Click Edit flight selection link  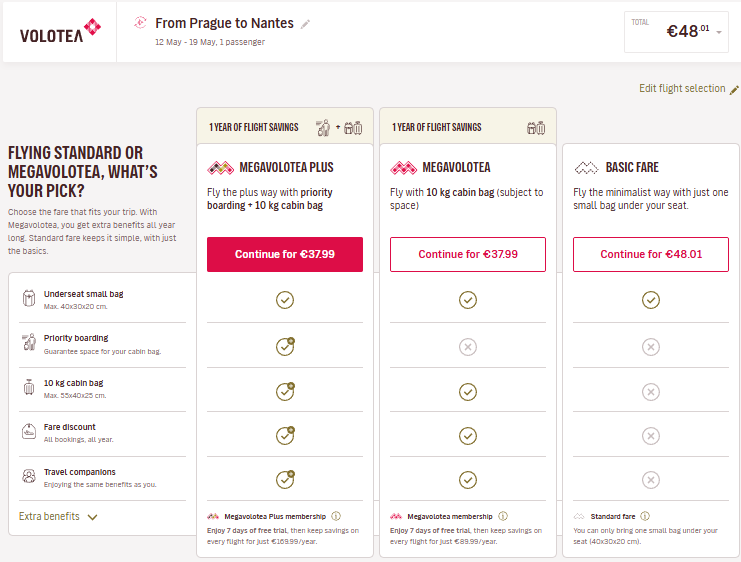(x=682, y=88)
